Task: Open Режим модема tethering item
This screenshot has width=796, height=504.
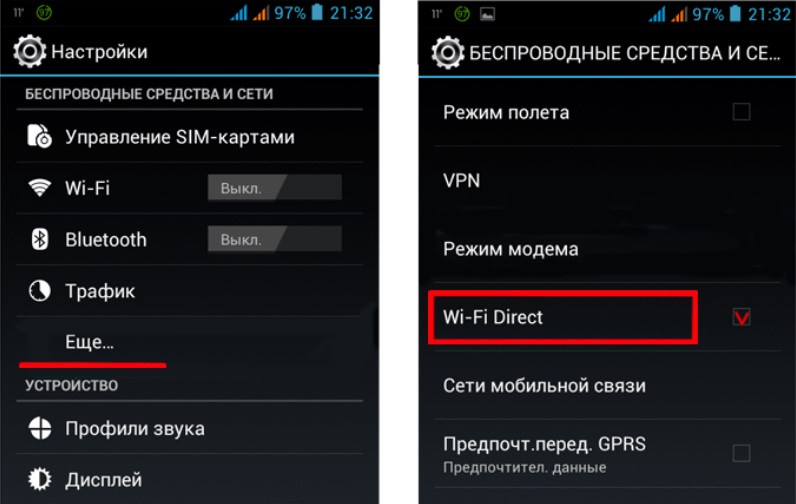Action: coord(608,249)
